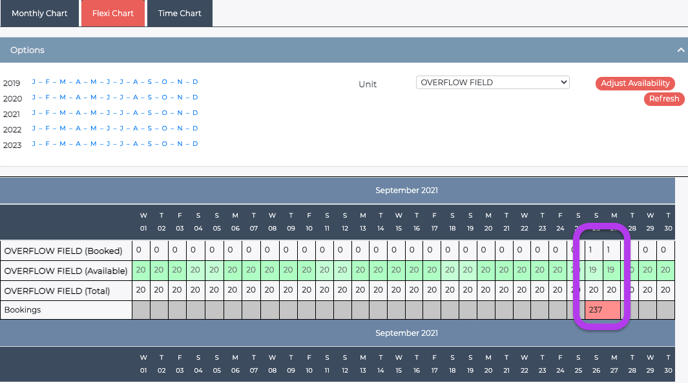Select the Booked cell for day 30

tap(665, 251)
